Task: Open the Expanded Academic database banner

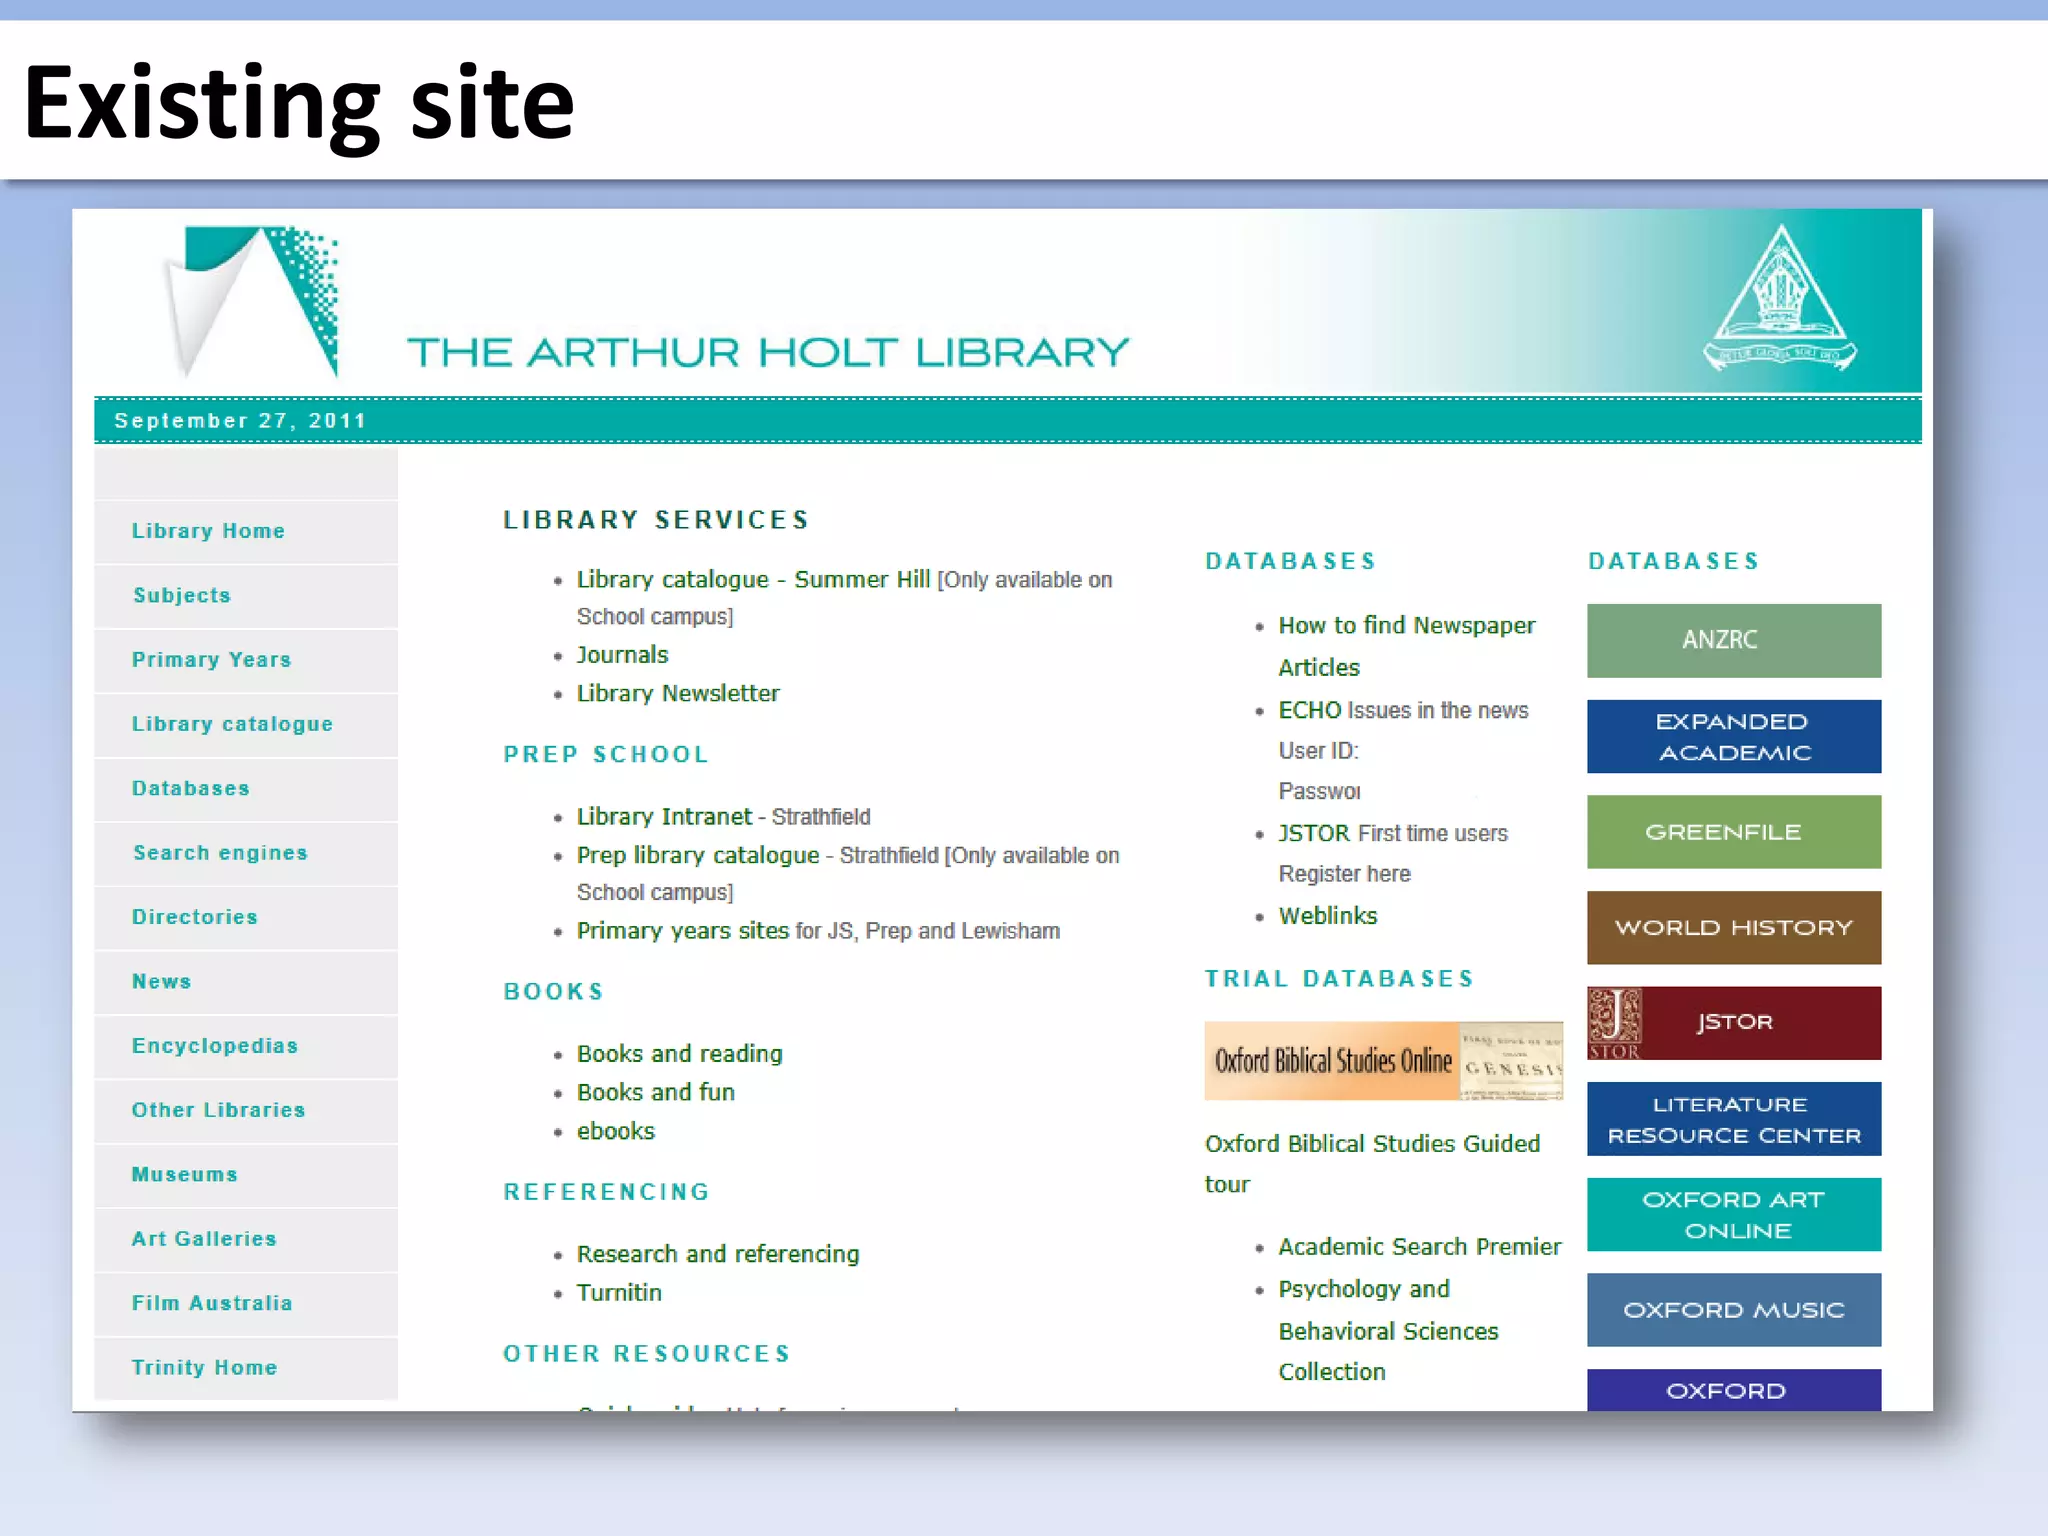Action: tap(1733, 737)
